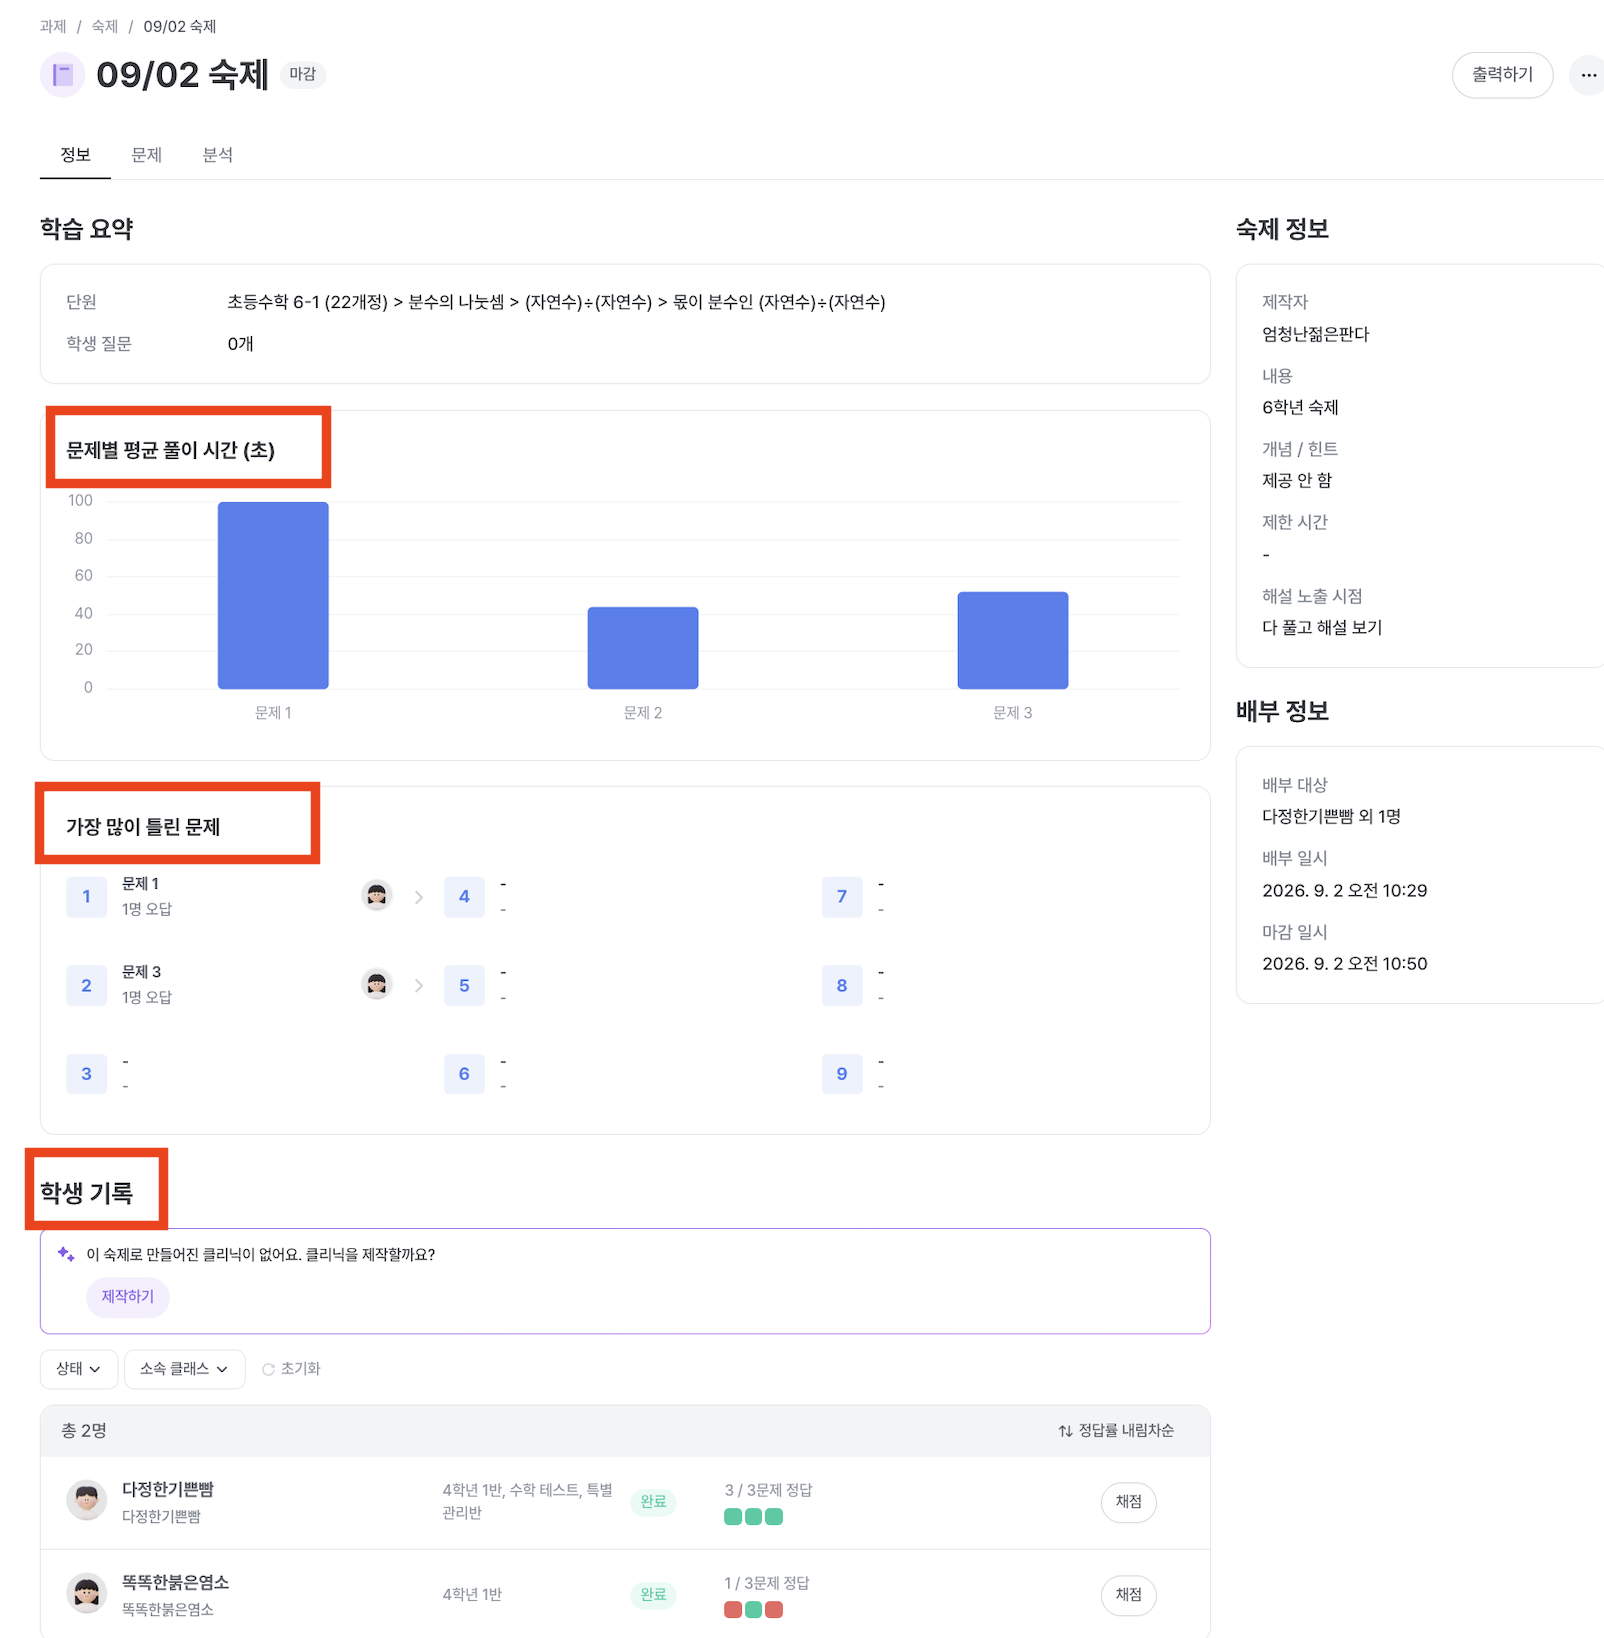Click the 초기화 reset filters icon

click(268, 1369)
